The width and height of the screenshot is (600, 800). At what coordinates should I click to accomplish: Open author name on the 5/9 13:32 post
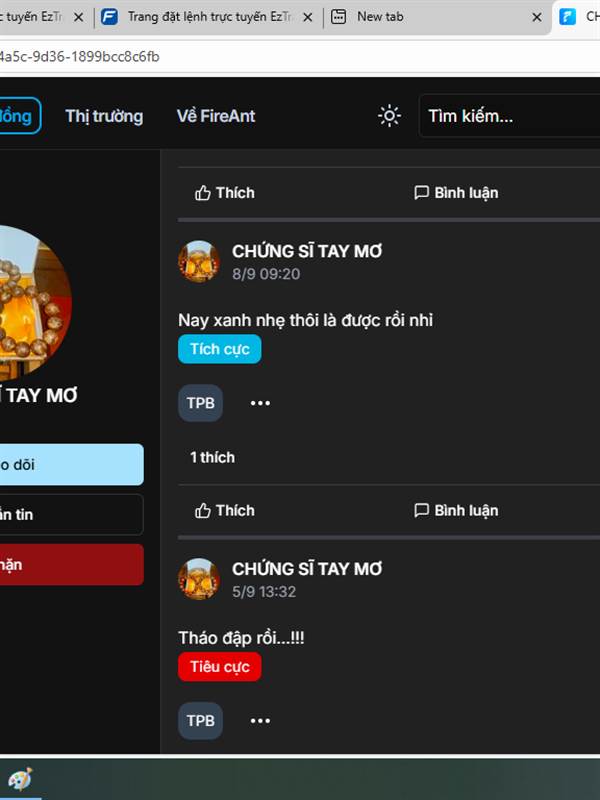[307, 569]
